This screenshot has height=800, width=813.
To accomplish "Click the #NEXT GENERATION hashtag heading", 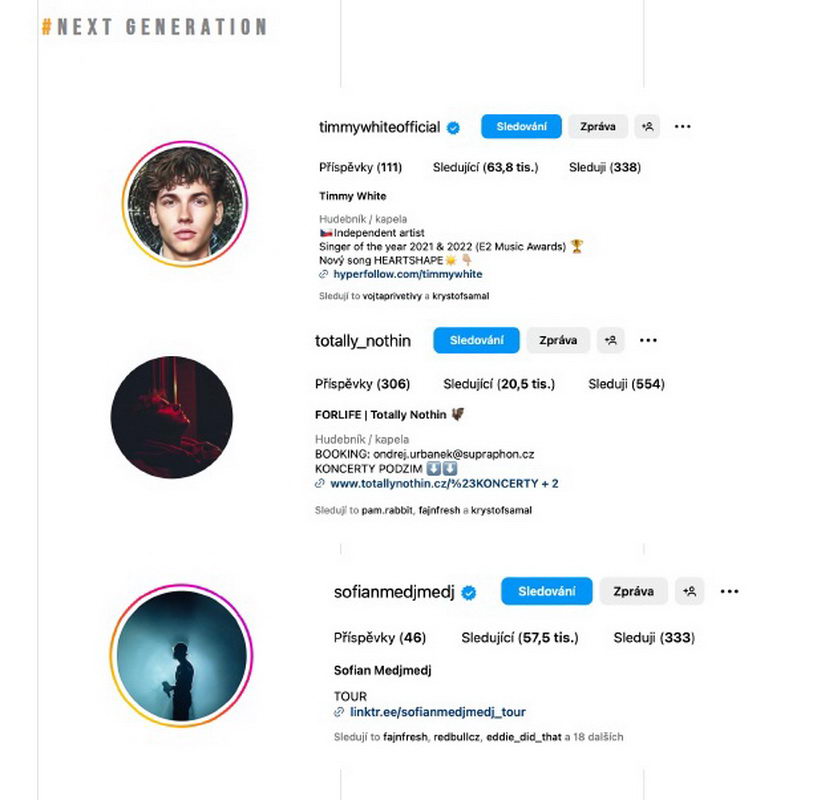I will click(x=155, y=27).
